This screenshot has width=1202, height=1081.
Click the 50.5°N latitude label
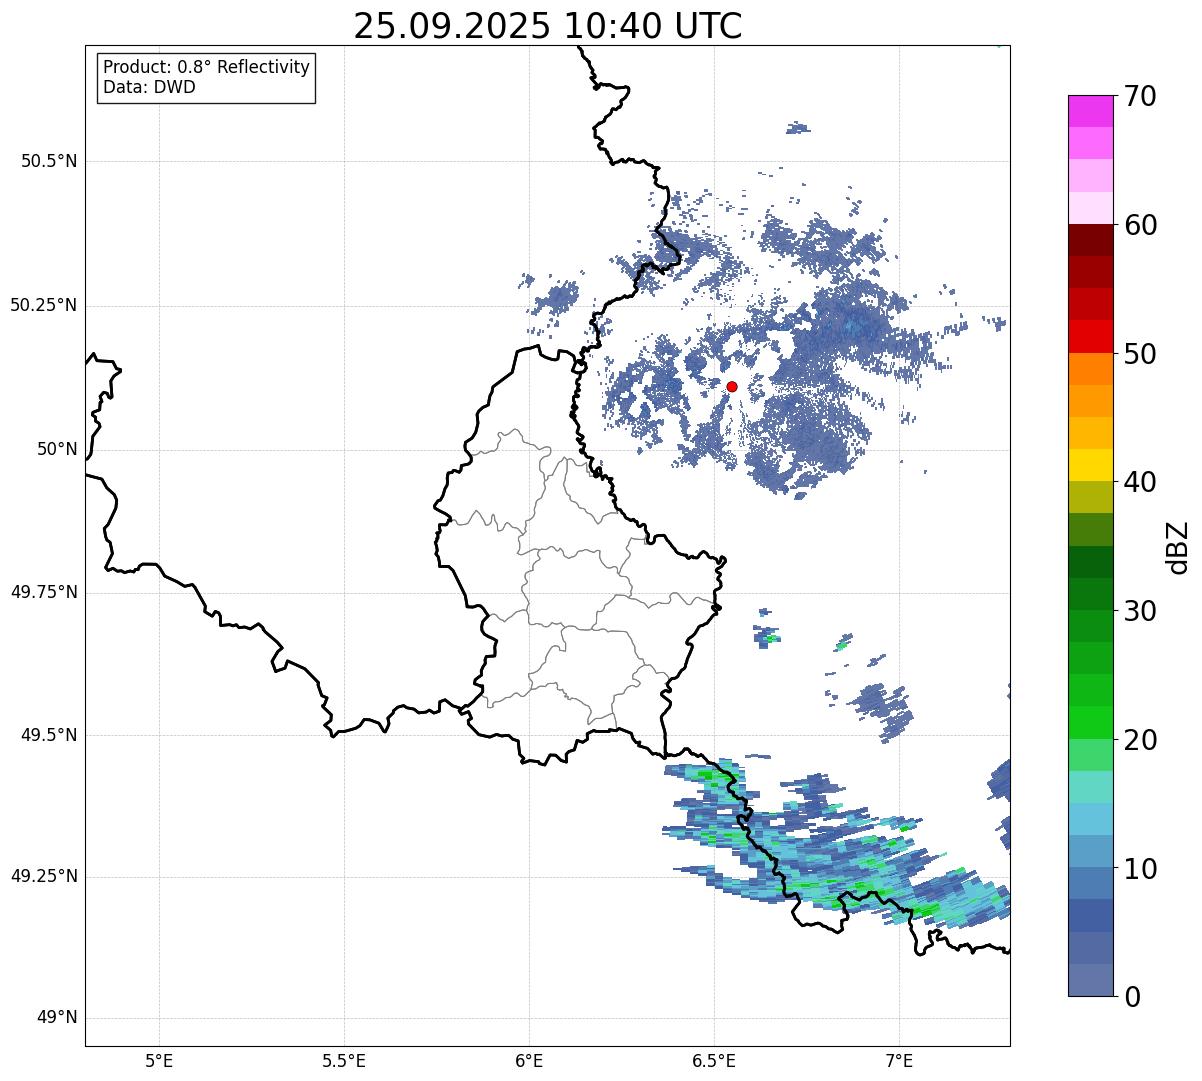[49, 161]
